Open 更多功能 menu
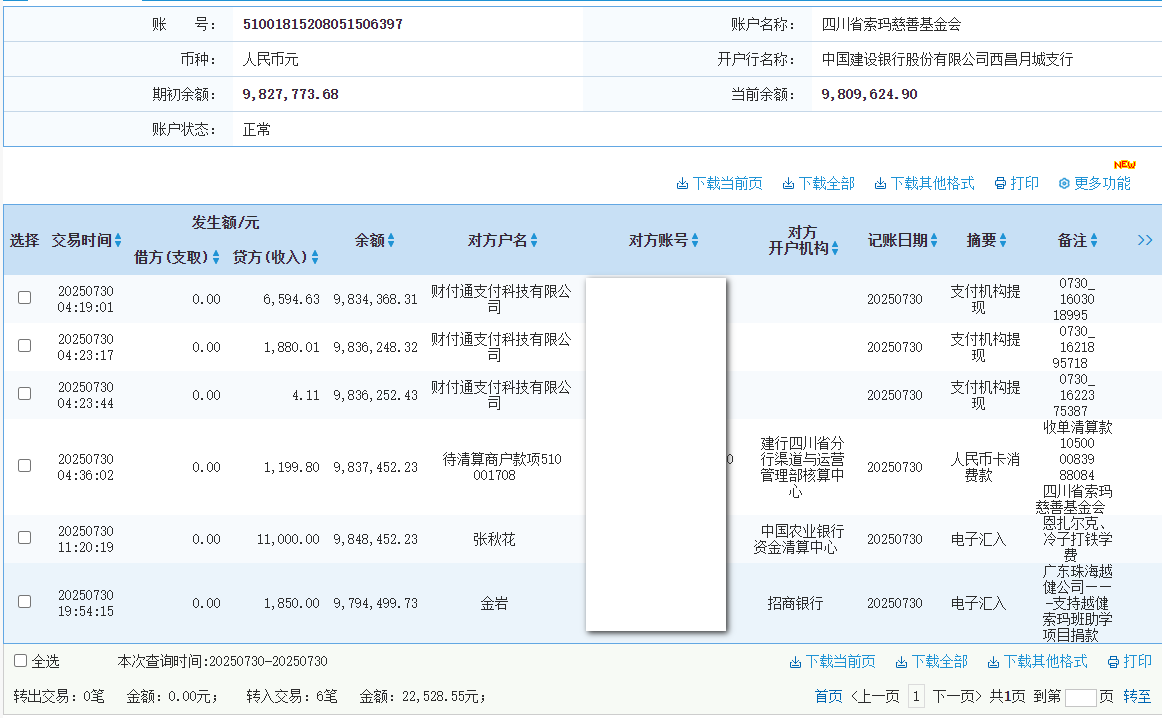1162x718 pixels. (x=1102, y=184)
